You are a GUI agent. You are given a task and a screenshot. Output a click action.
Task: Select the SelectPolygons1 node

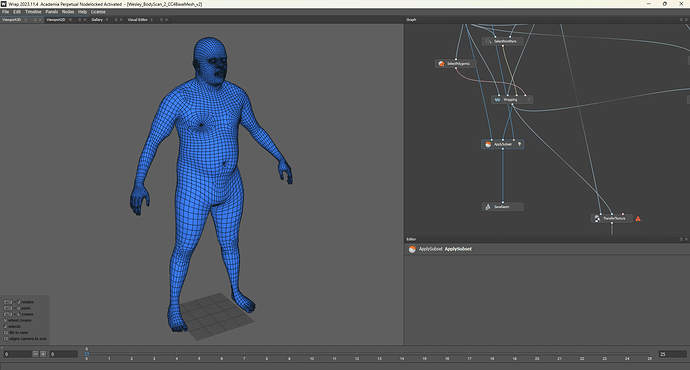pyautogui.click(x=456, y=64)
